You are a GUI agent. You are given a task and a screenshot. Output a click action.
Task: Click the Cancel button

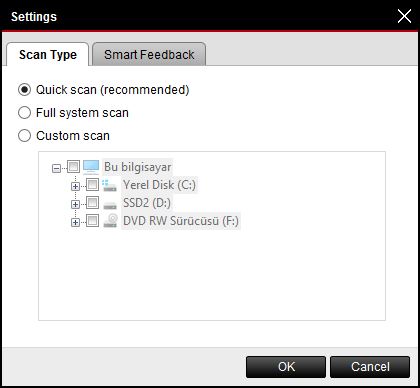pos(370,367)
